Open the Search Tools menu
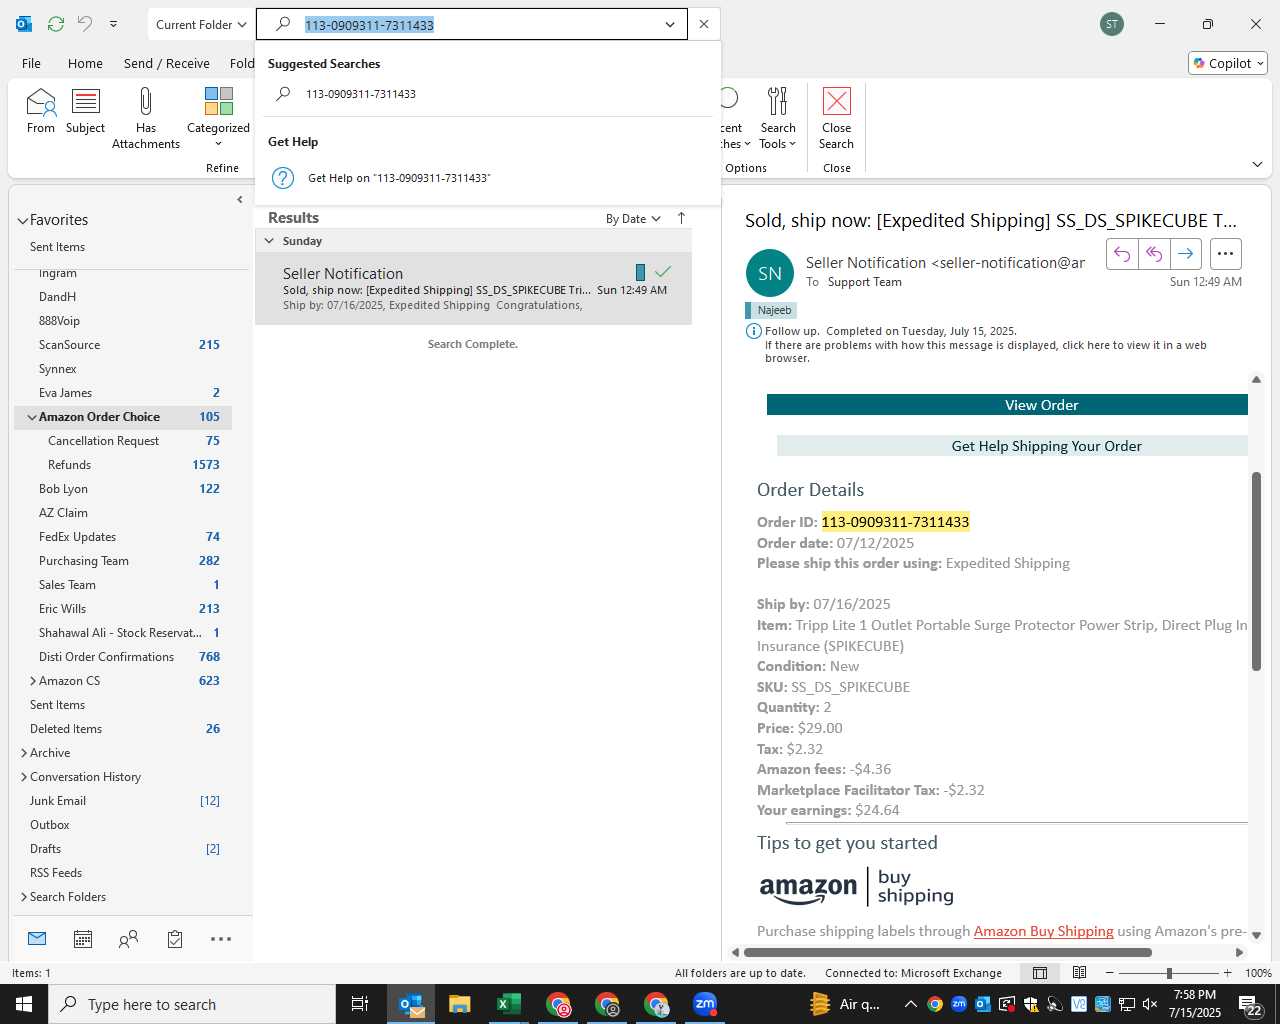This screenshot has height=1024, width=1280. [778, 118]
